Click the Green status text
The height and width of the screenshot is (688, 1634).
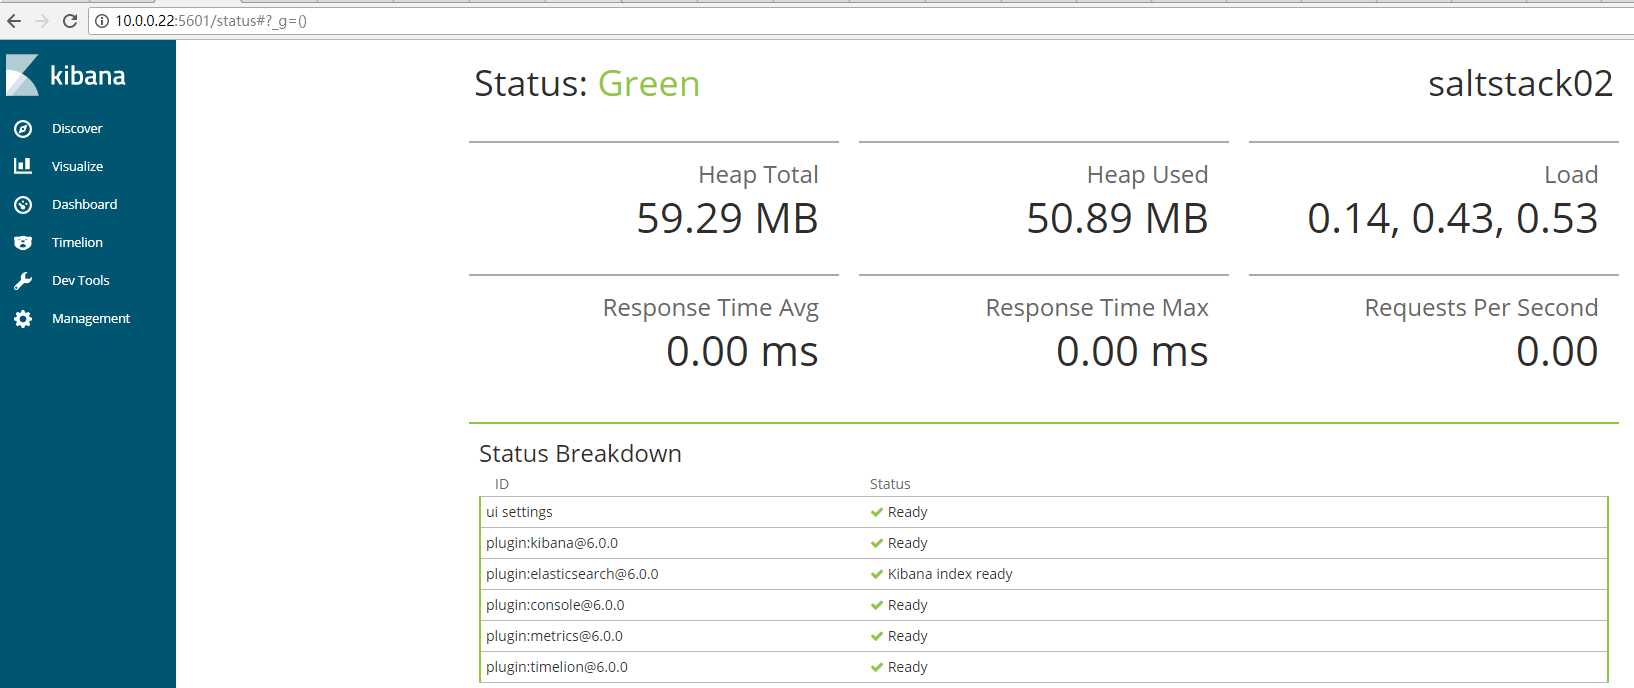point(649,84)
